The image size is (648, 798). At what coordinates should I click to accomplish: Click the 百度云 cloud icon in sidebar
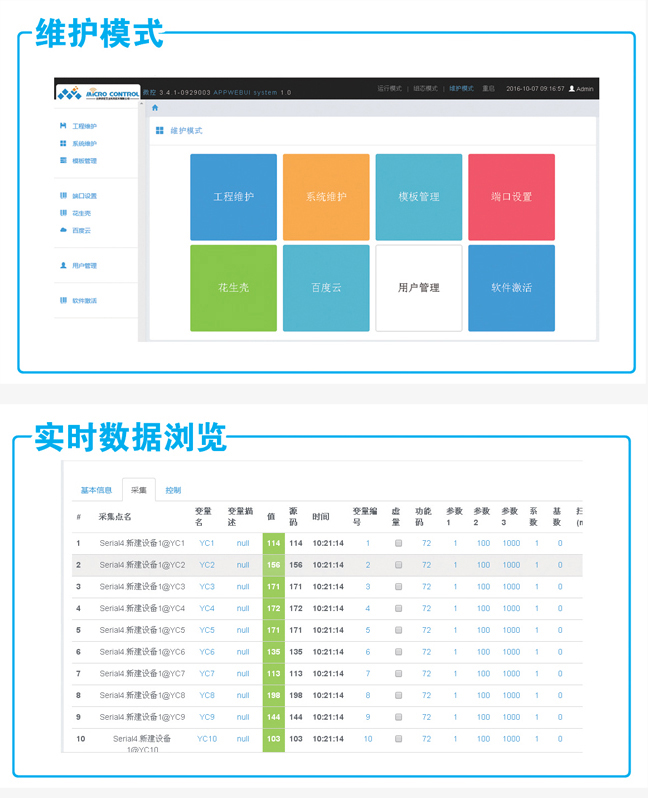63,230
